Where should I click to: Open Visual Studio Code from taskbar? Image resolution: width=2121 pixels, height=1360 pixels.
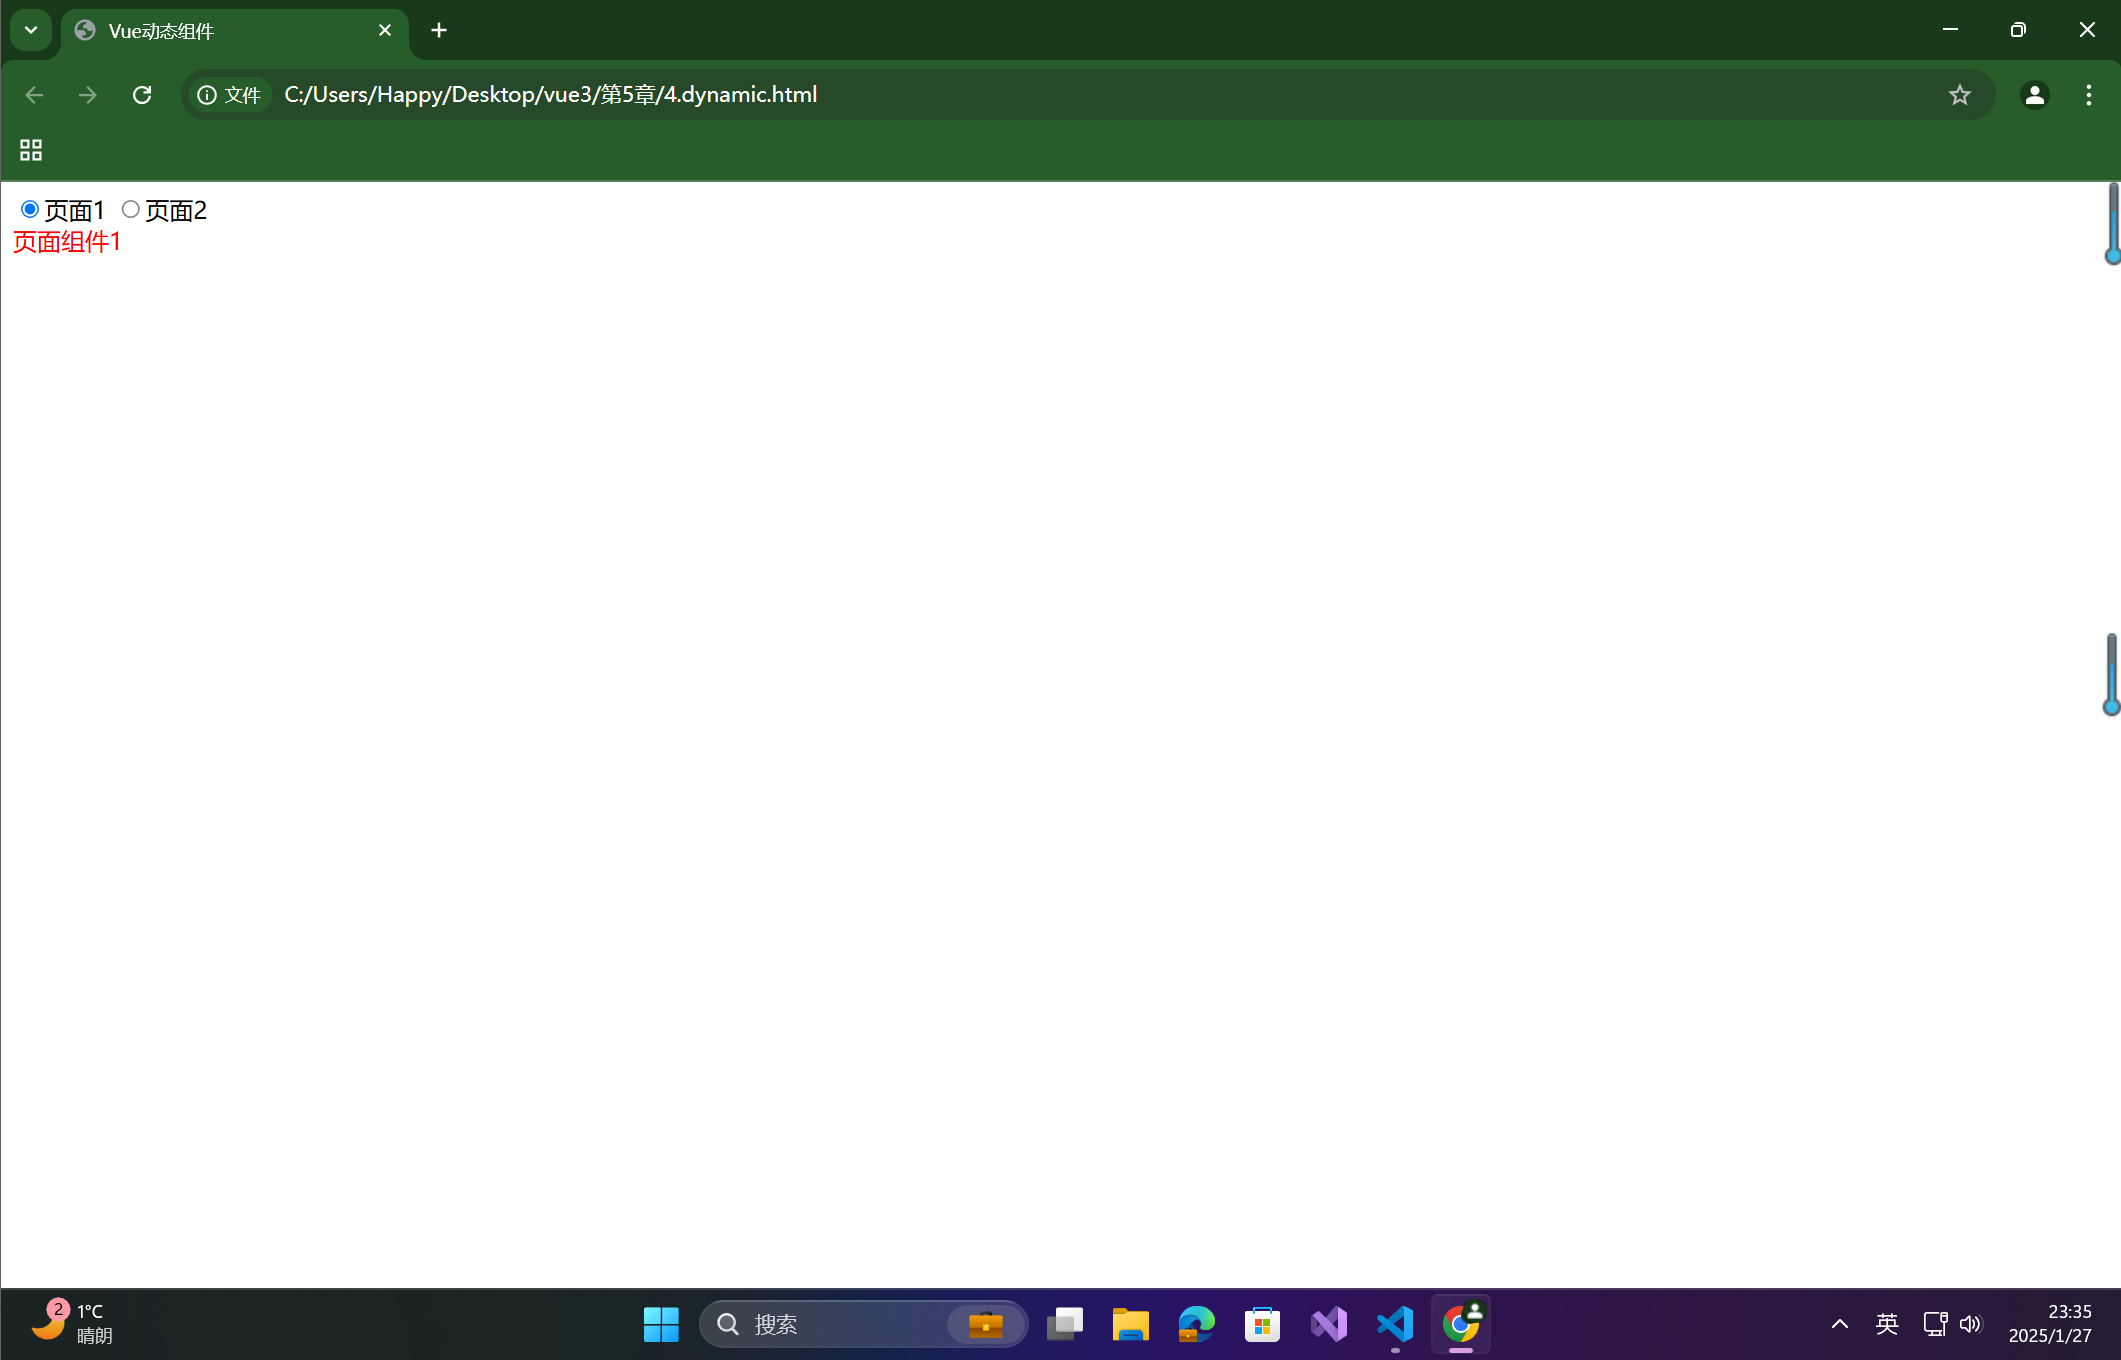point(1395,1324)
